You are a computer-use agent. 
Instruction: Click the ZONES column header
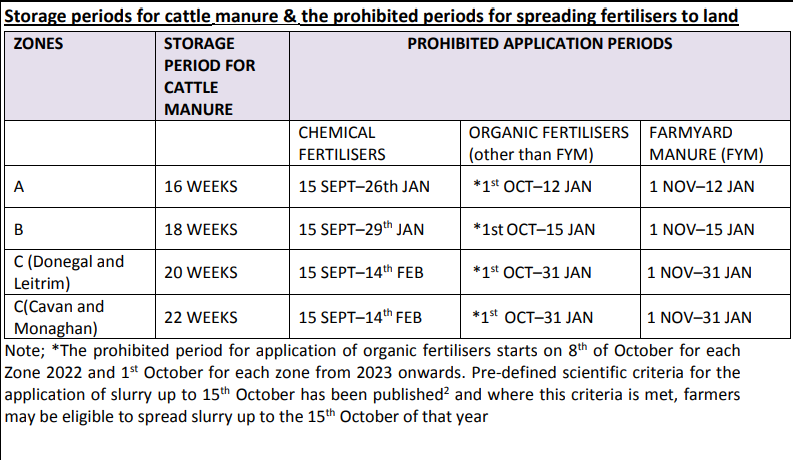point(39,45)
